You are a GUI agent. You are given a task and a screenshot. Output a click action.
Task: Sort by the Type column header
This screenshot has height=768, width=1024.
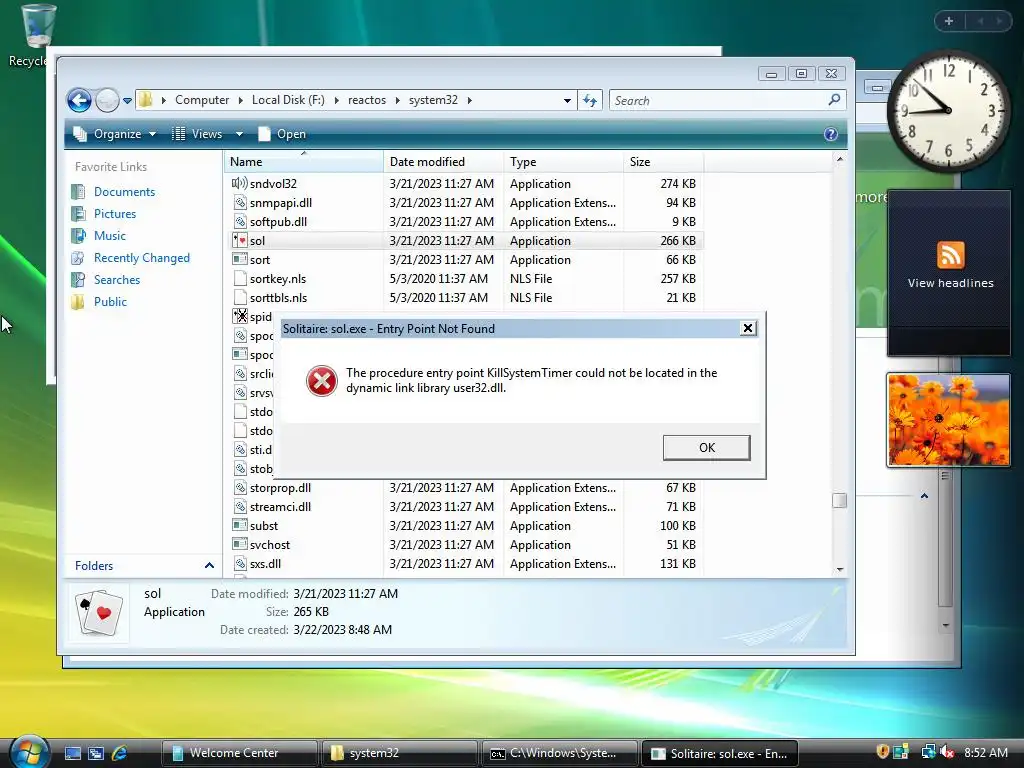pos(563,161)
